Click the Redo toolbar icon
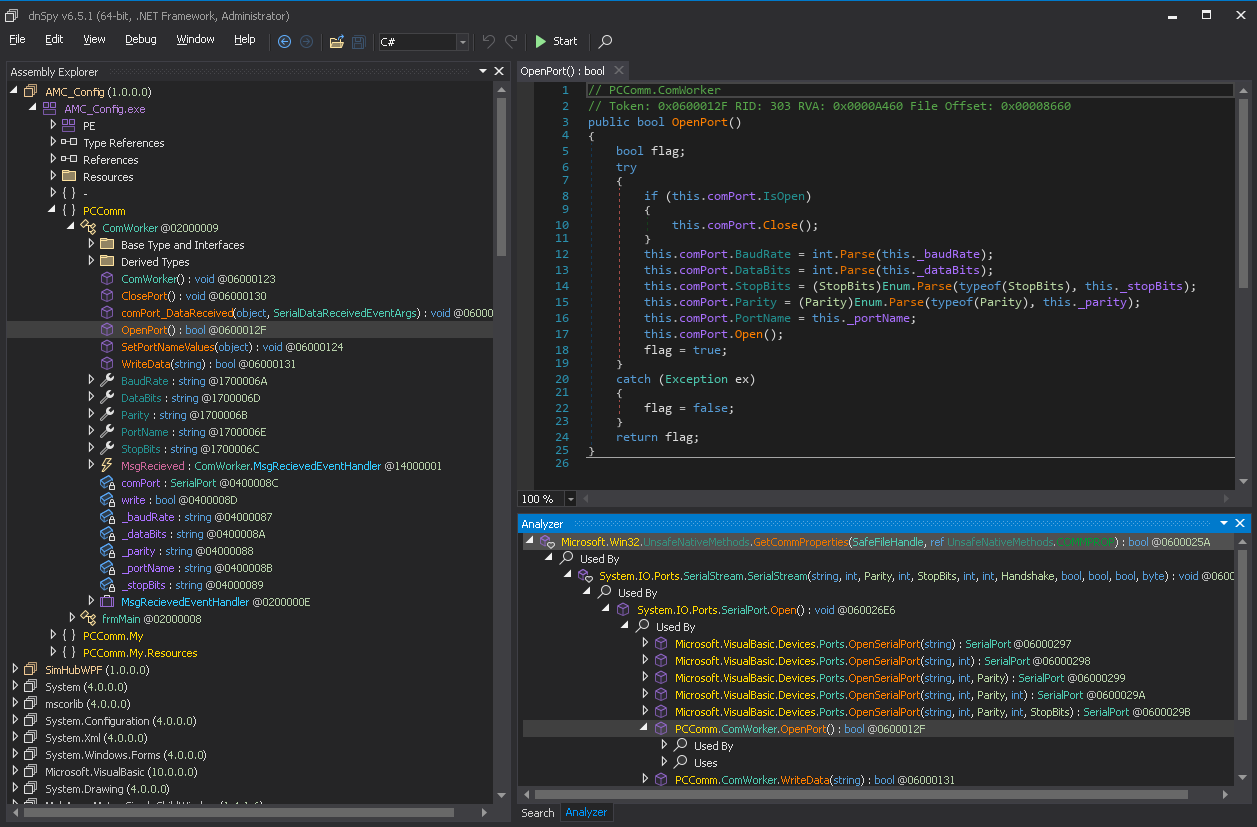 511,41
